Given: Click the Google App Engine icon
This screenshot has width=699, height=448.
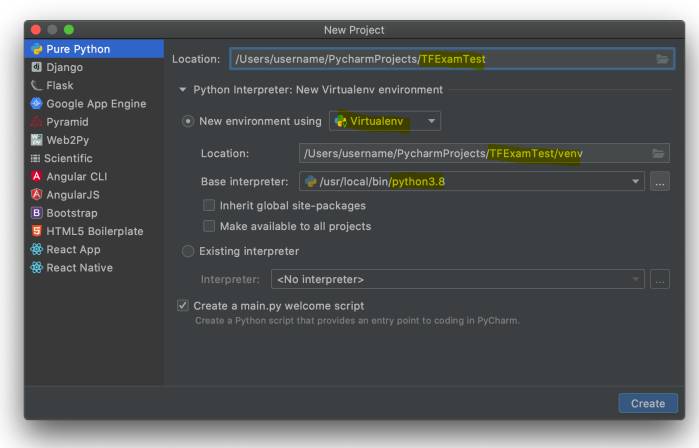Looking at the screenshot, I should tap(37, 103).
